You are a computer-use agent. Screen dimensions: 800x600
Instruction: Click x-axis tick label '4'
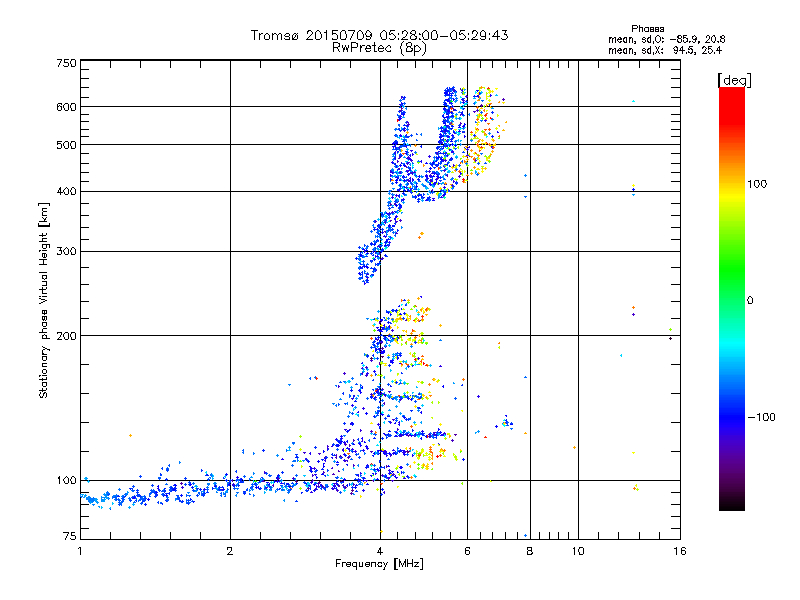380,551
